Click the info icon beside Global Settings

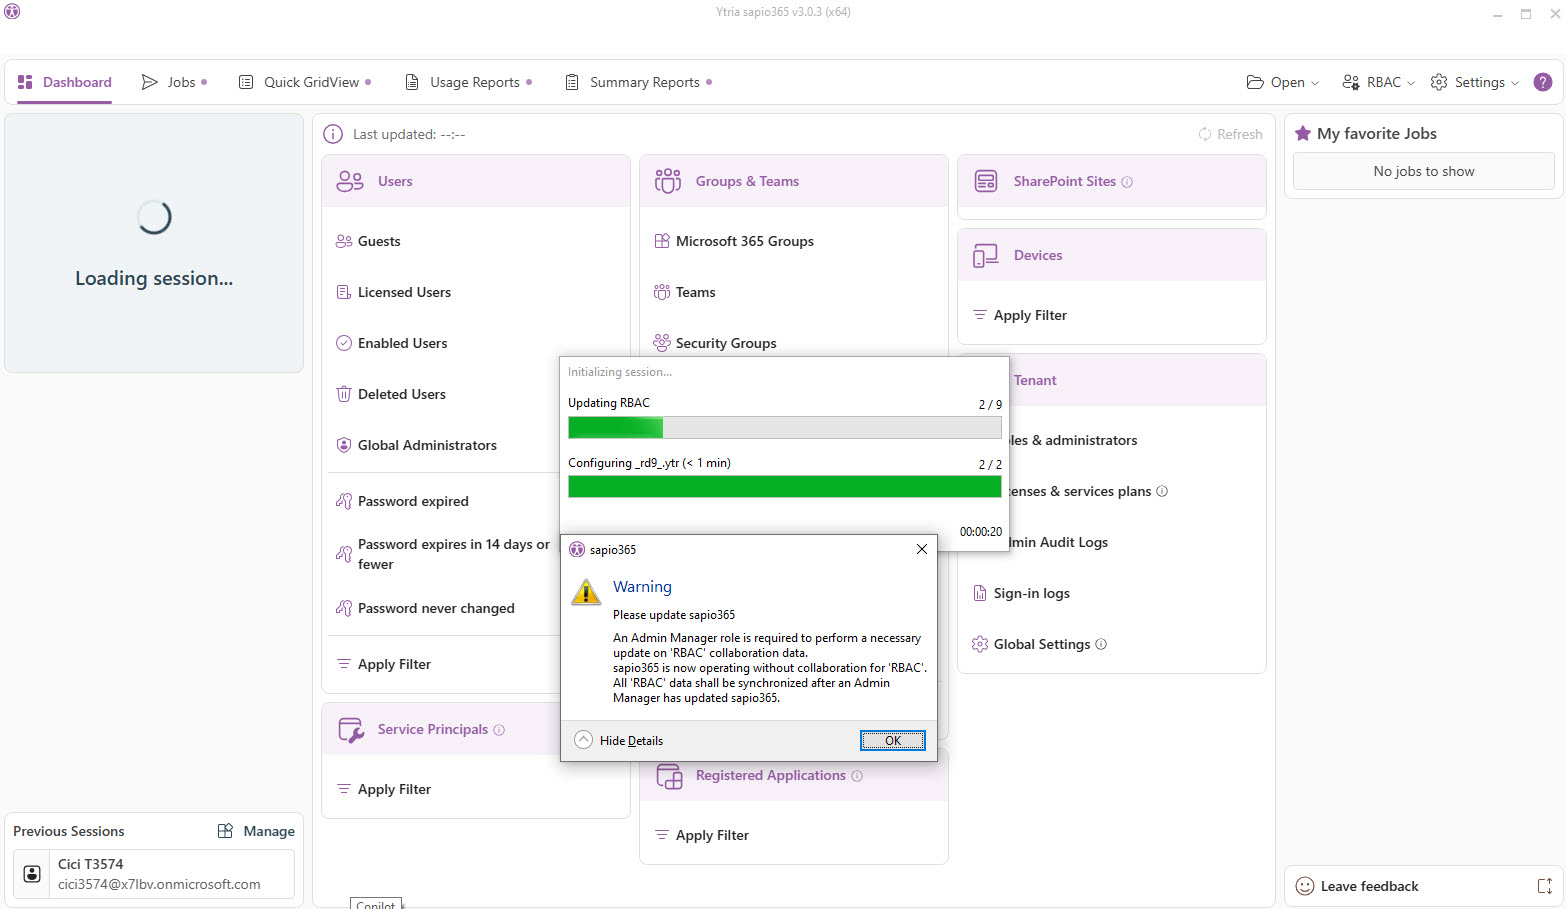click(x=1101, y=644)
